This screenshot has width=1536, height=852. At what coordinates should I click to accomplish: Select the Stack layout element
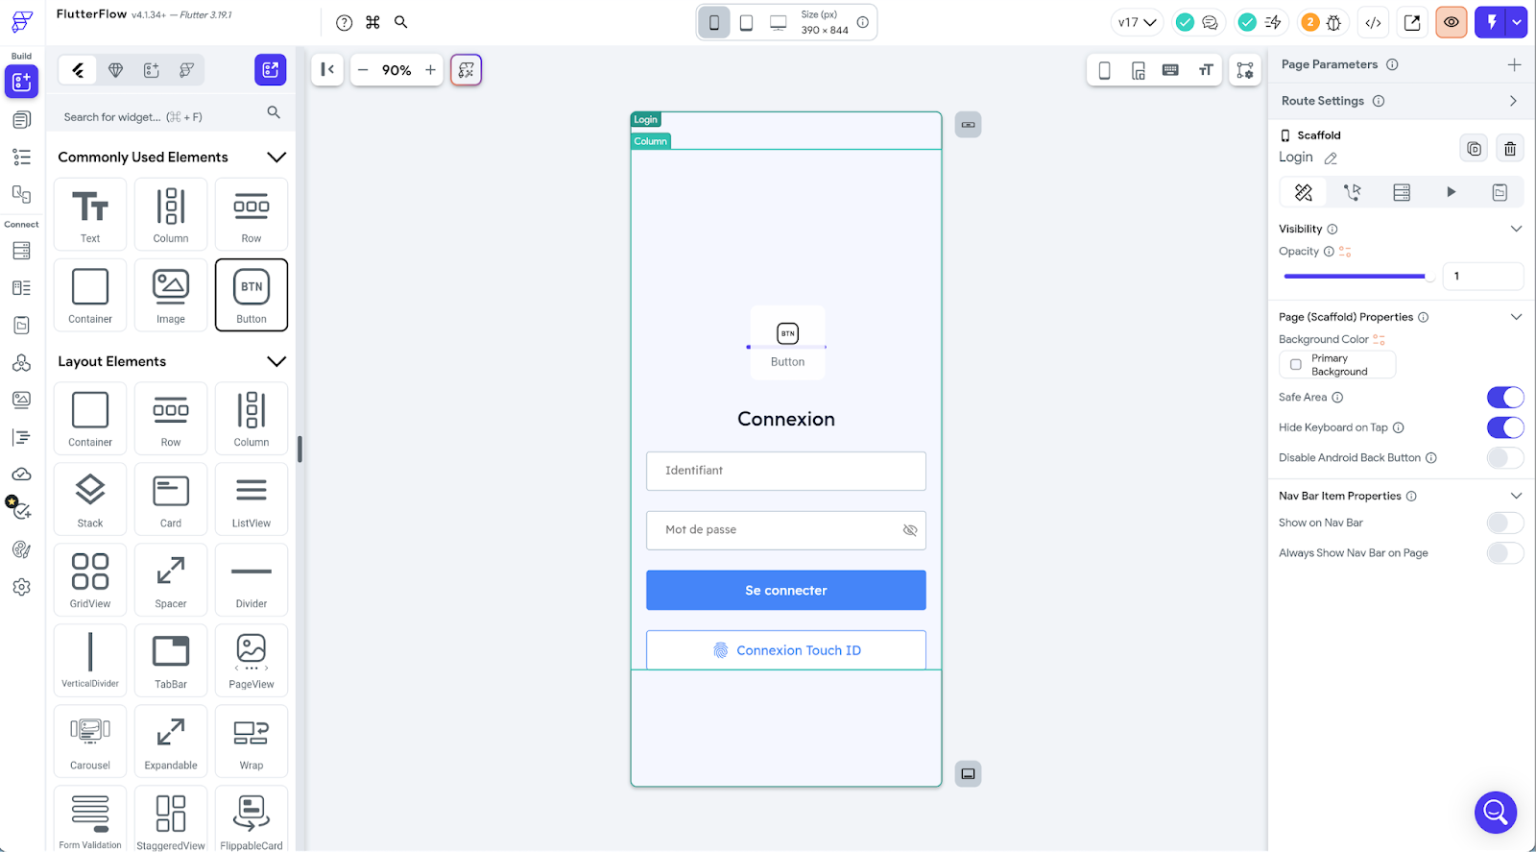[90, 499]
